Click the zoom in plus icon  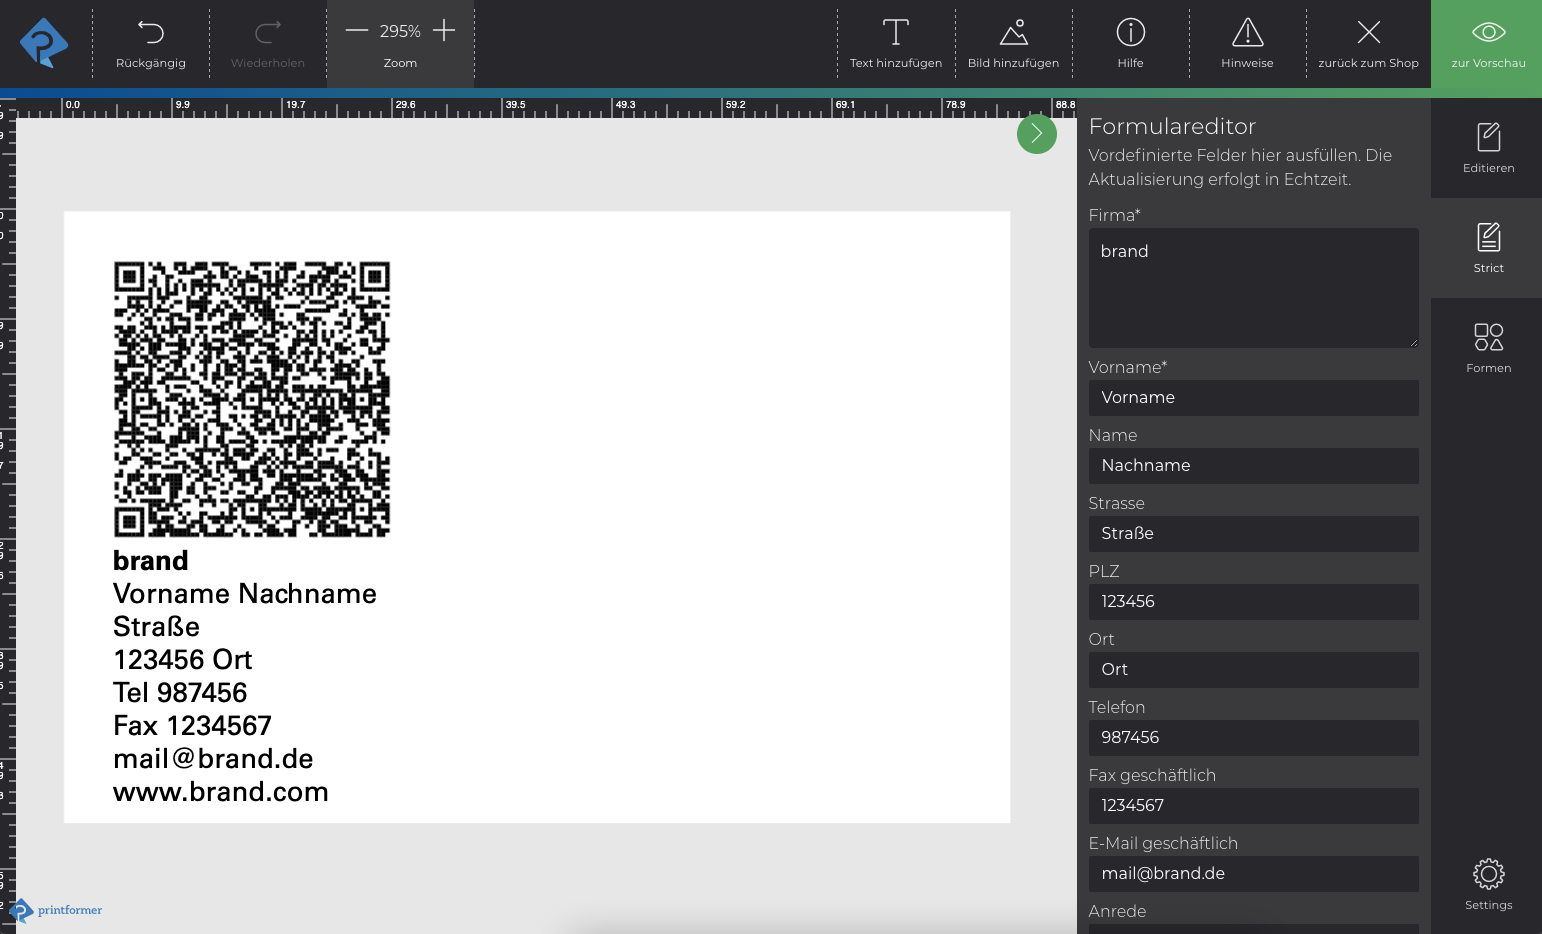[x=444, y=31]
